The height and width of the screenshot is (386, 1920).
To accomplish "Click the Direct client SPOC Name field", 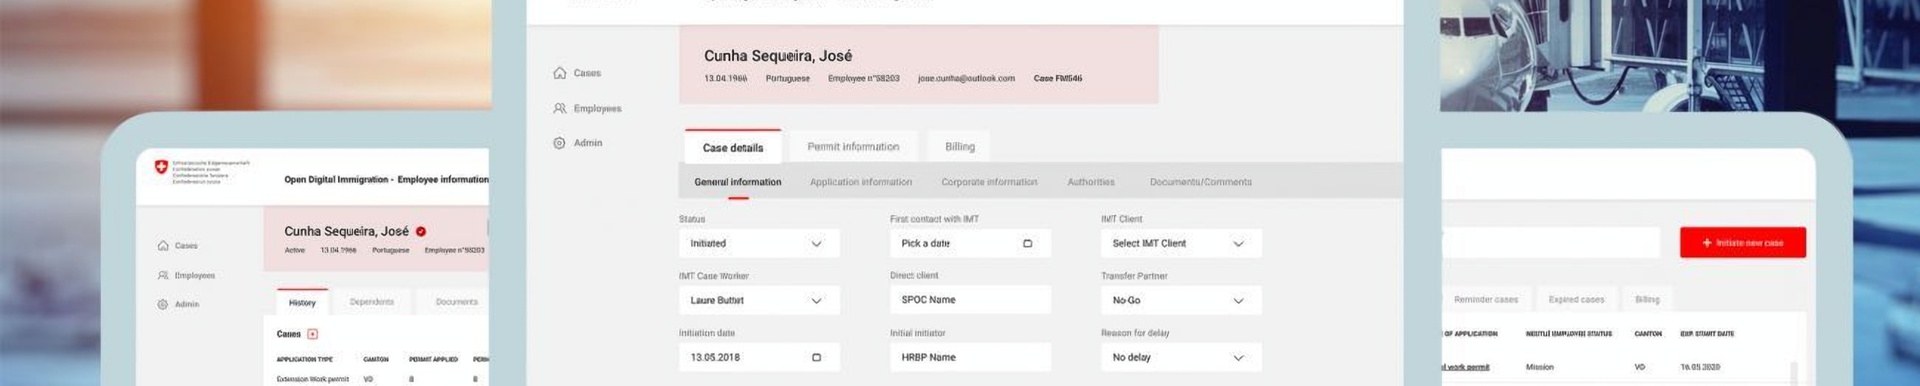I will pyautogui.click(x=970, y=300).
